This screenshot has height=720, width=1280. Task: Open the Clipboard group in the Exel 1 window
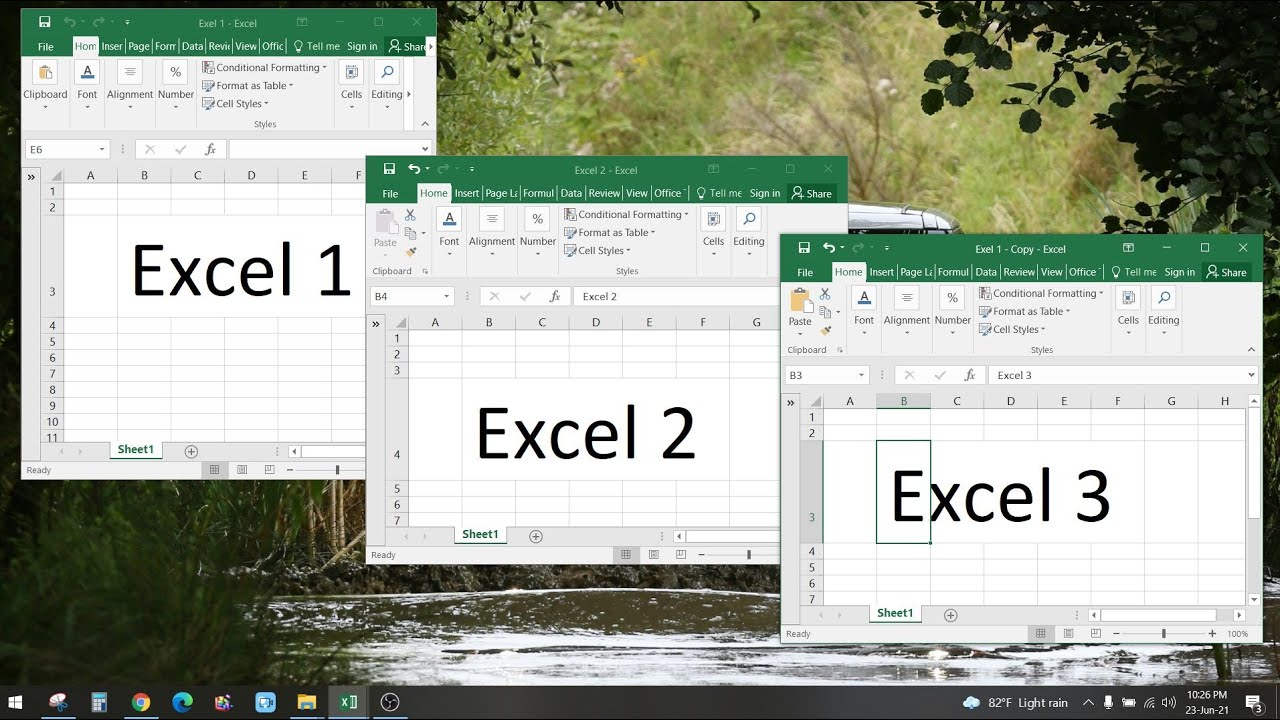(x=45, y=85)
